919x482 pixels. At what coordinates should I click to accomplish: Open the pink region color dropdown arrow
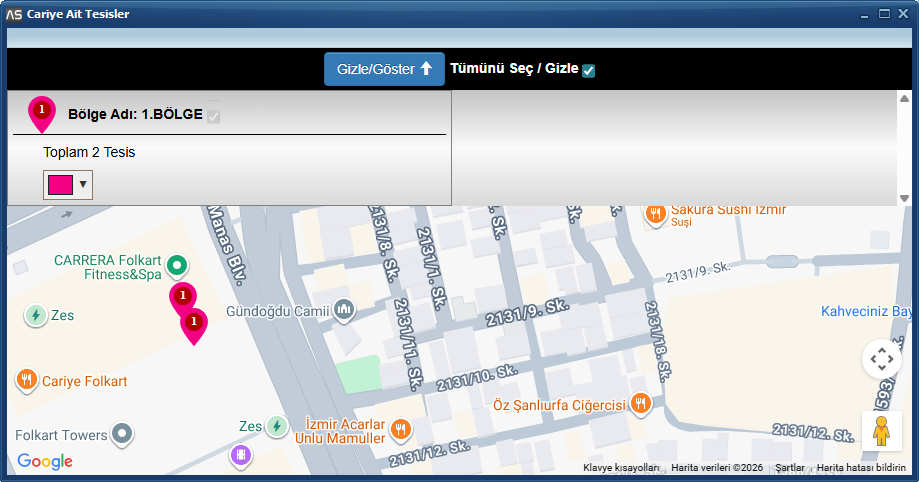[x=83, y=184]
